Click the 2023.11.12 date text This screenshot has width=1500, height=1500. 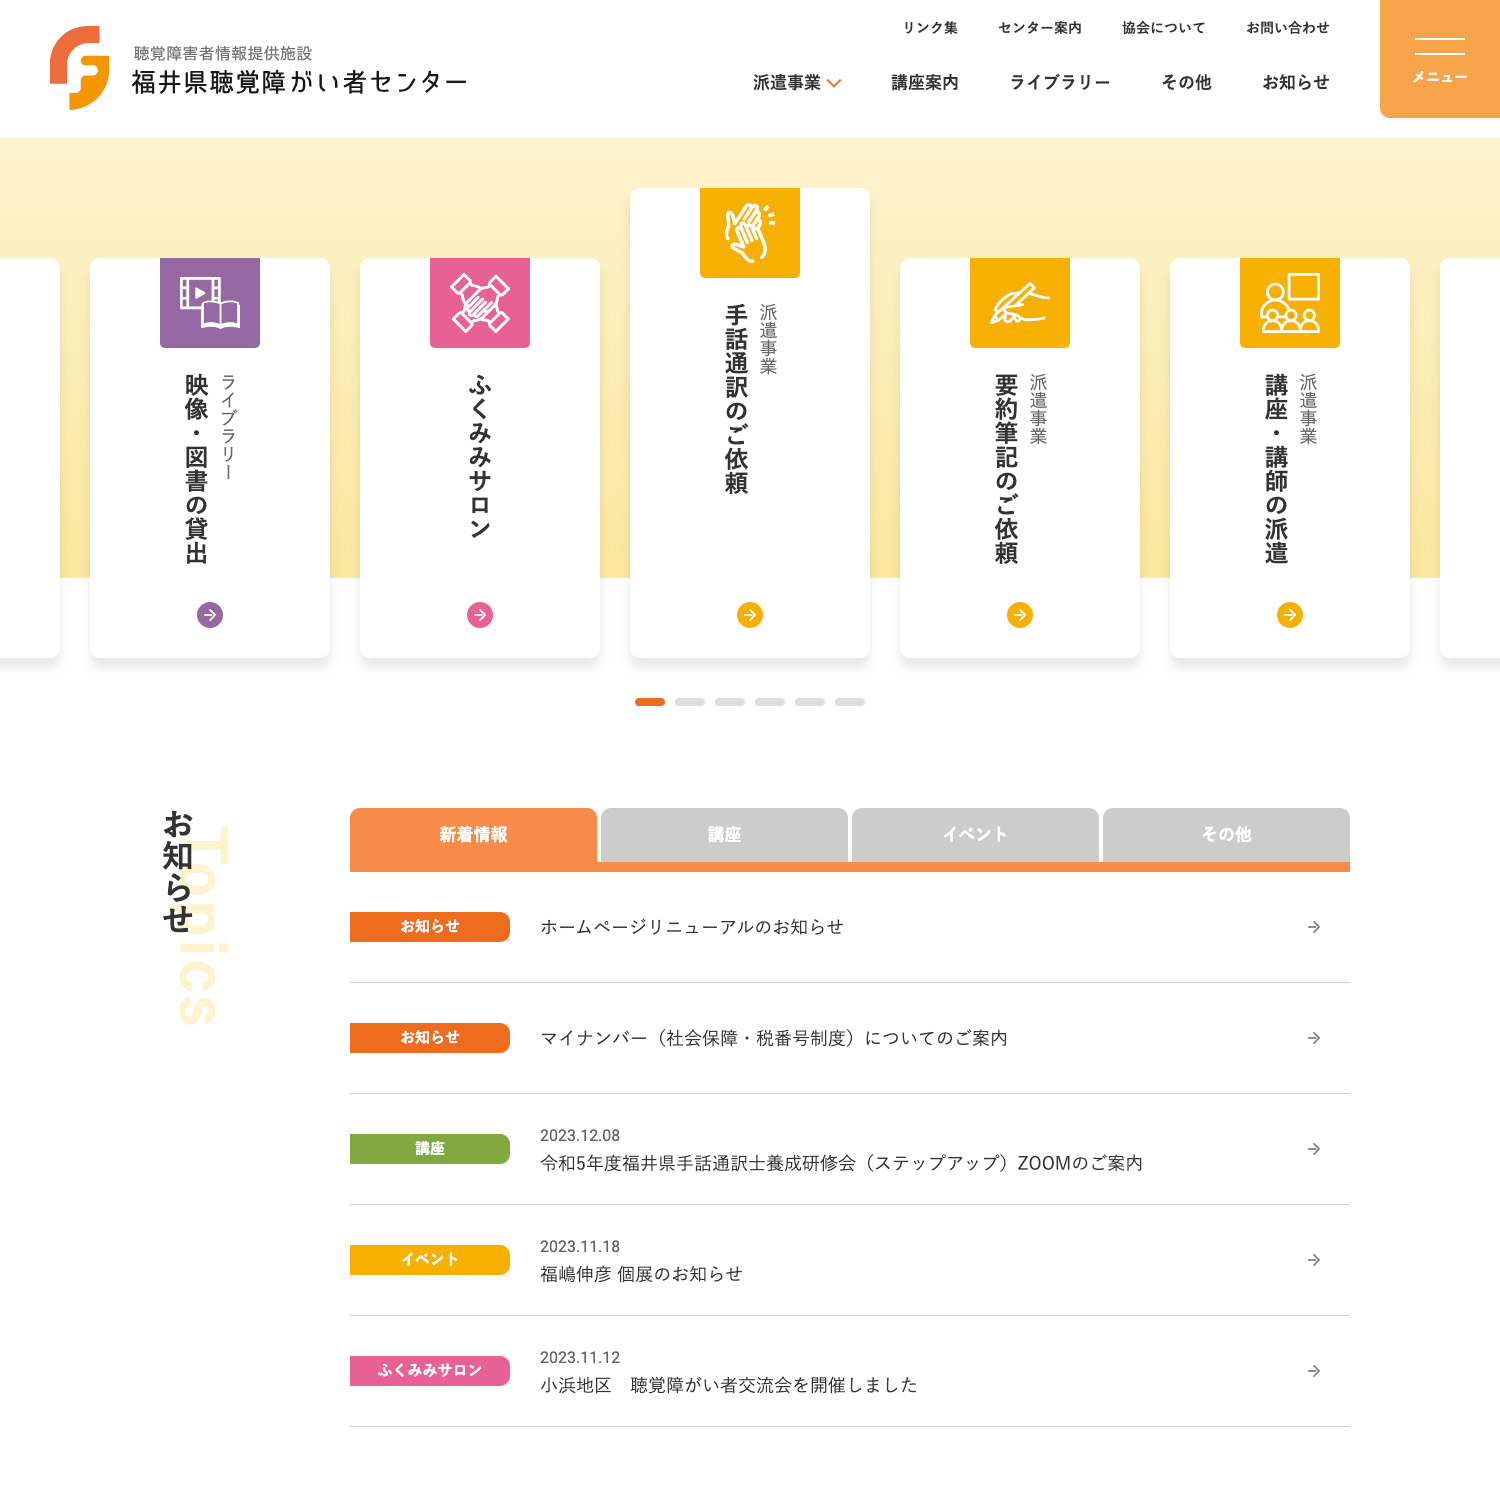(x=580, y=1358)
